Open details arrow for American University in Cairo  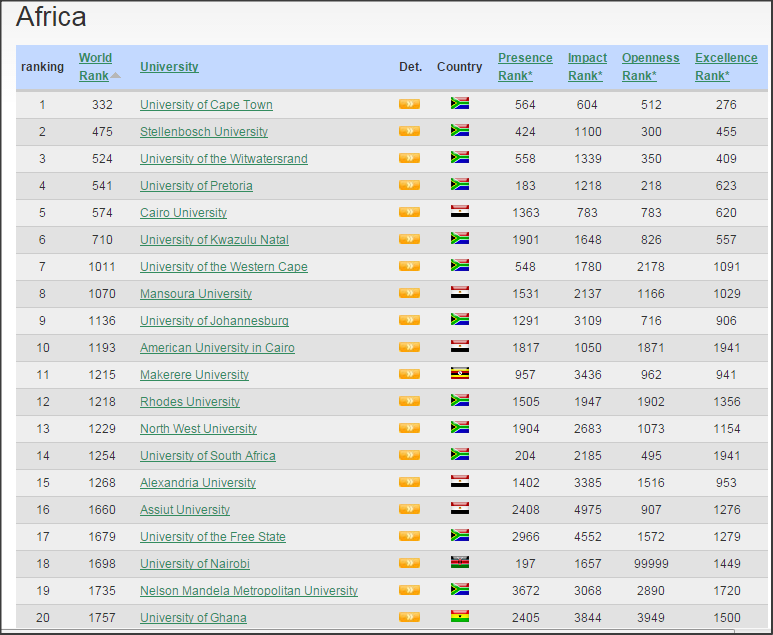tap(409, 347)
